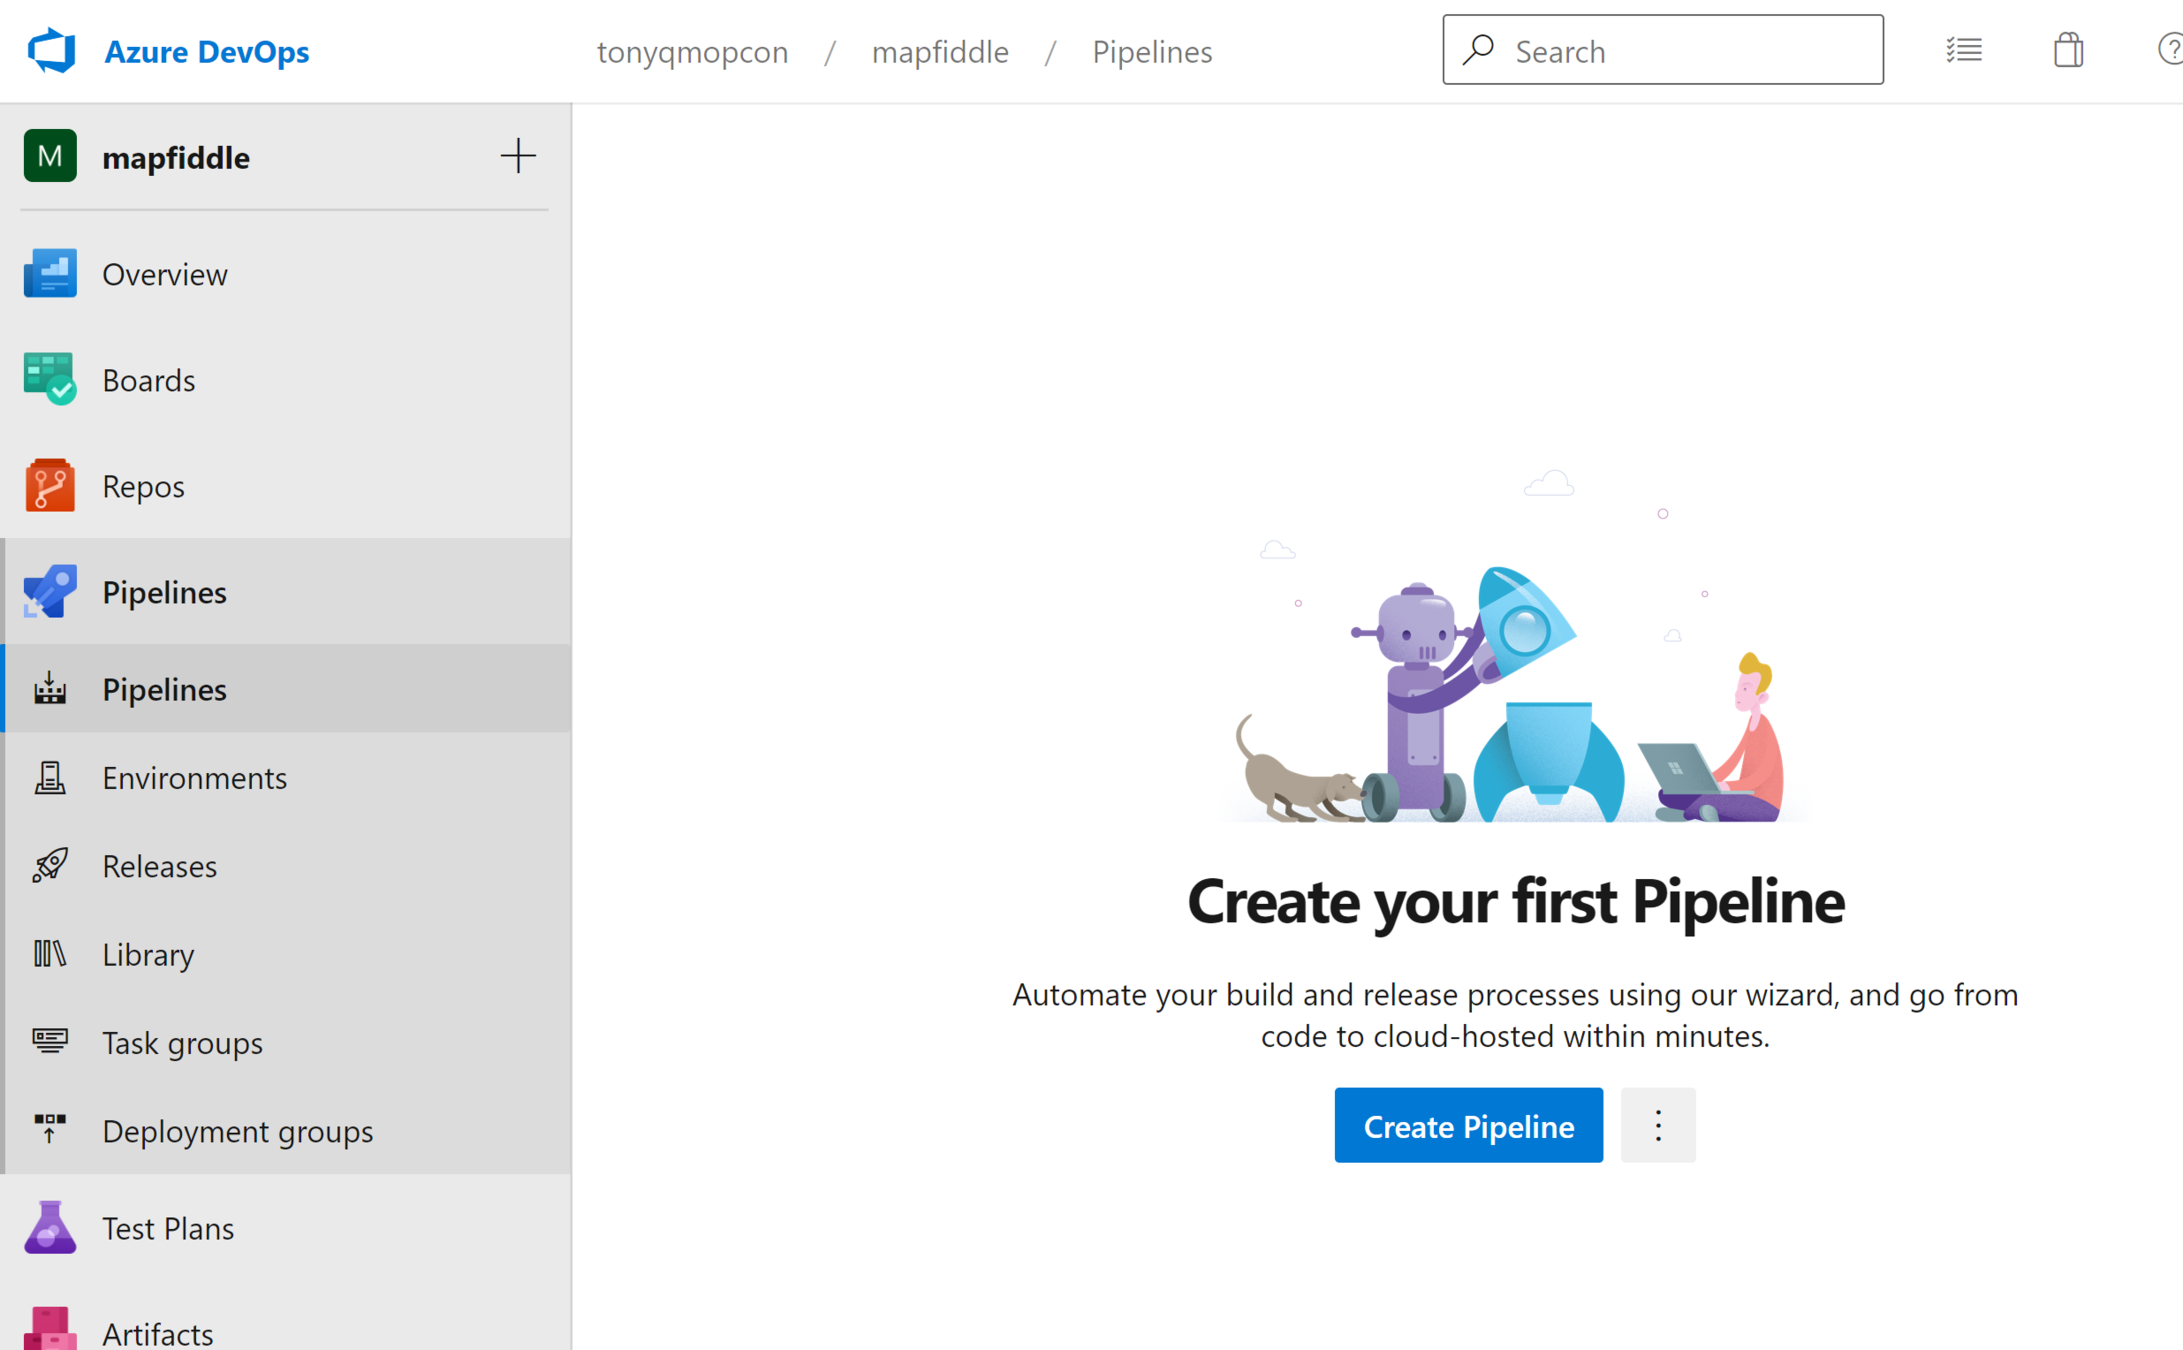The width and height of the screenshot is (2183, 1350).
Task: Select the Task groups submenu item
Action: 182,1042
